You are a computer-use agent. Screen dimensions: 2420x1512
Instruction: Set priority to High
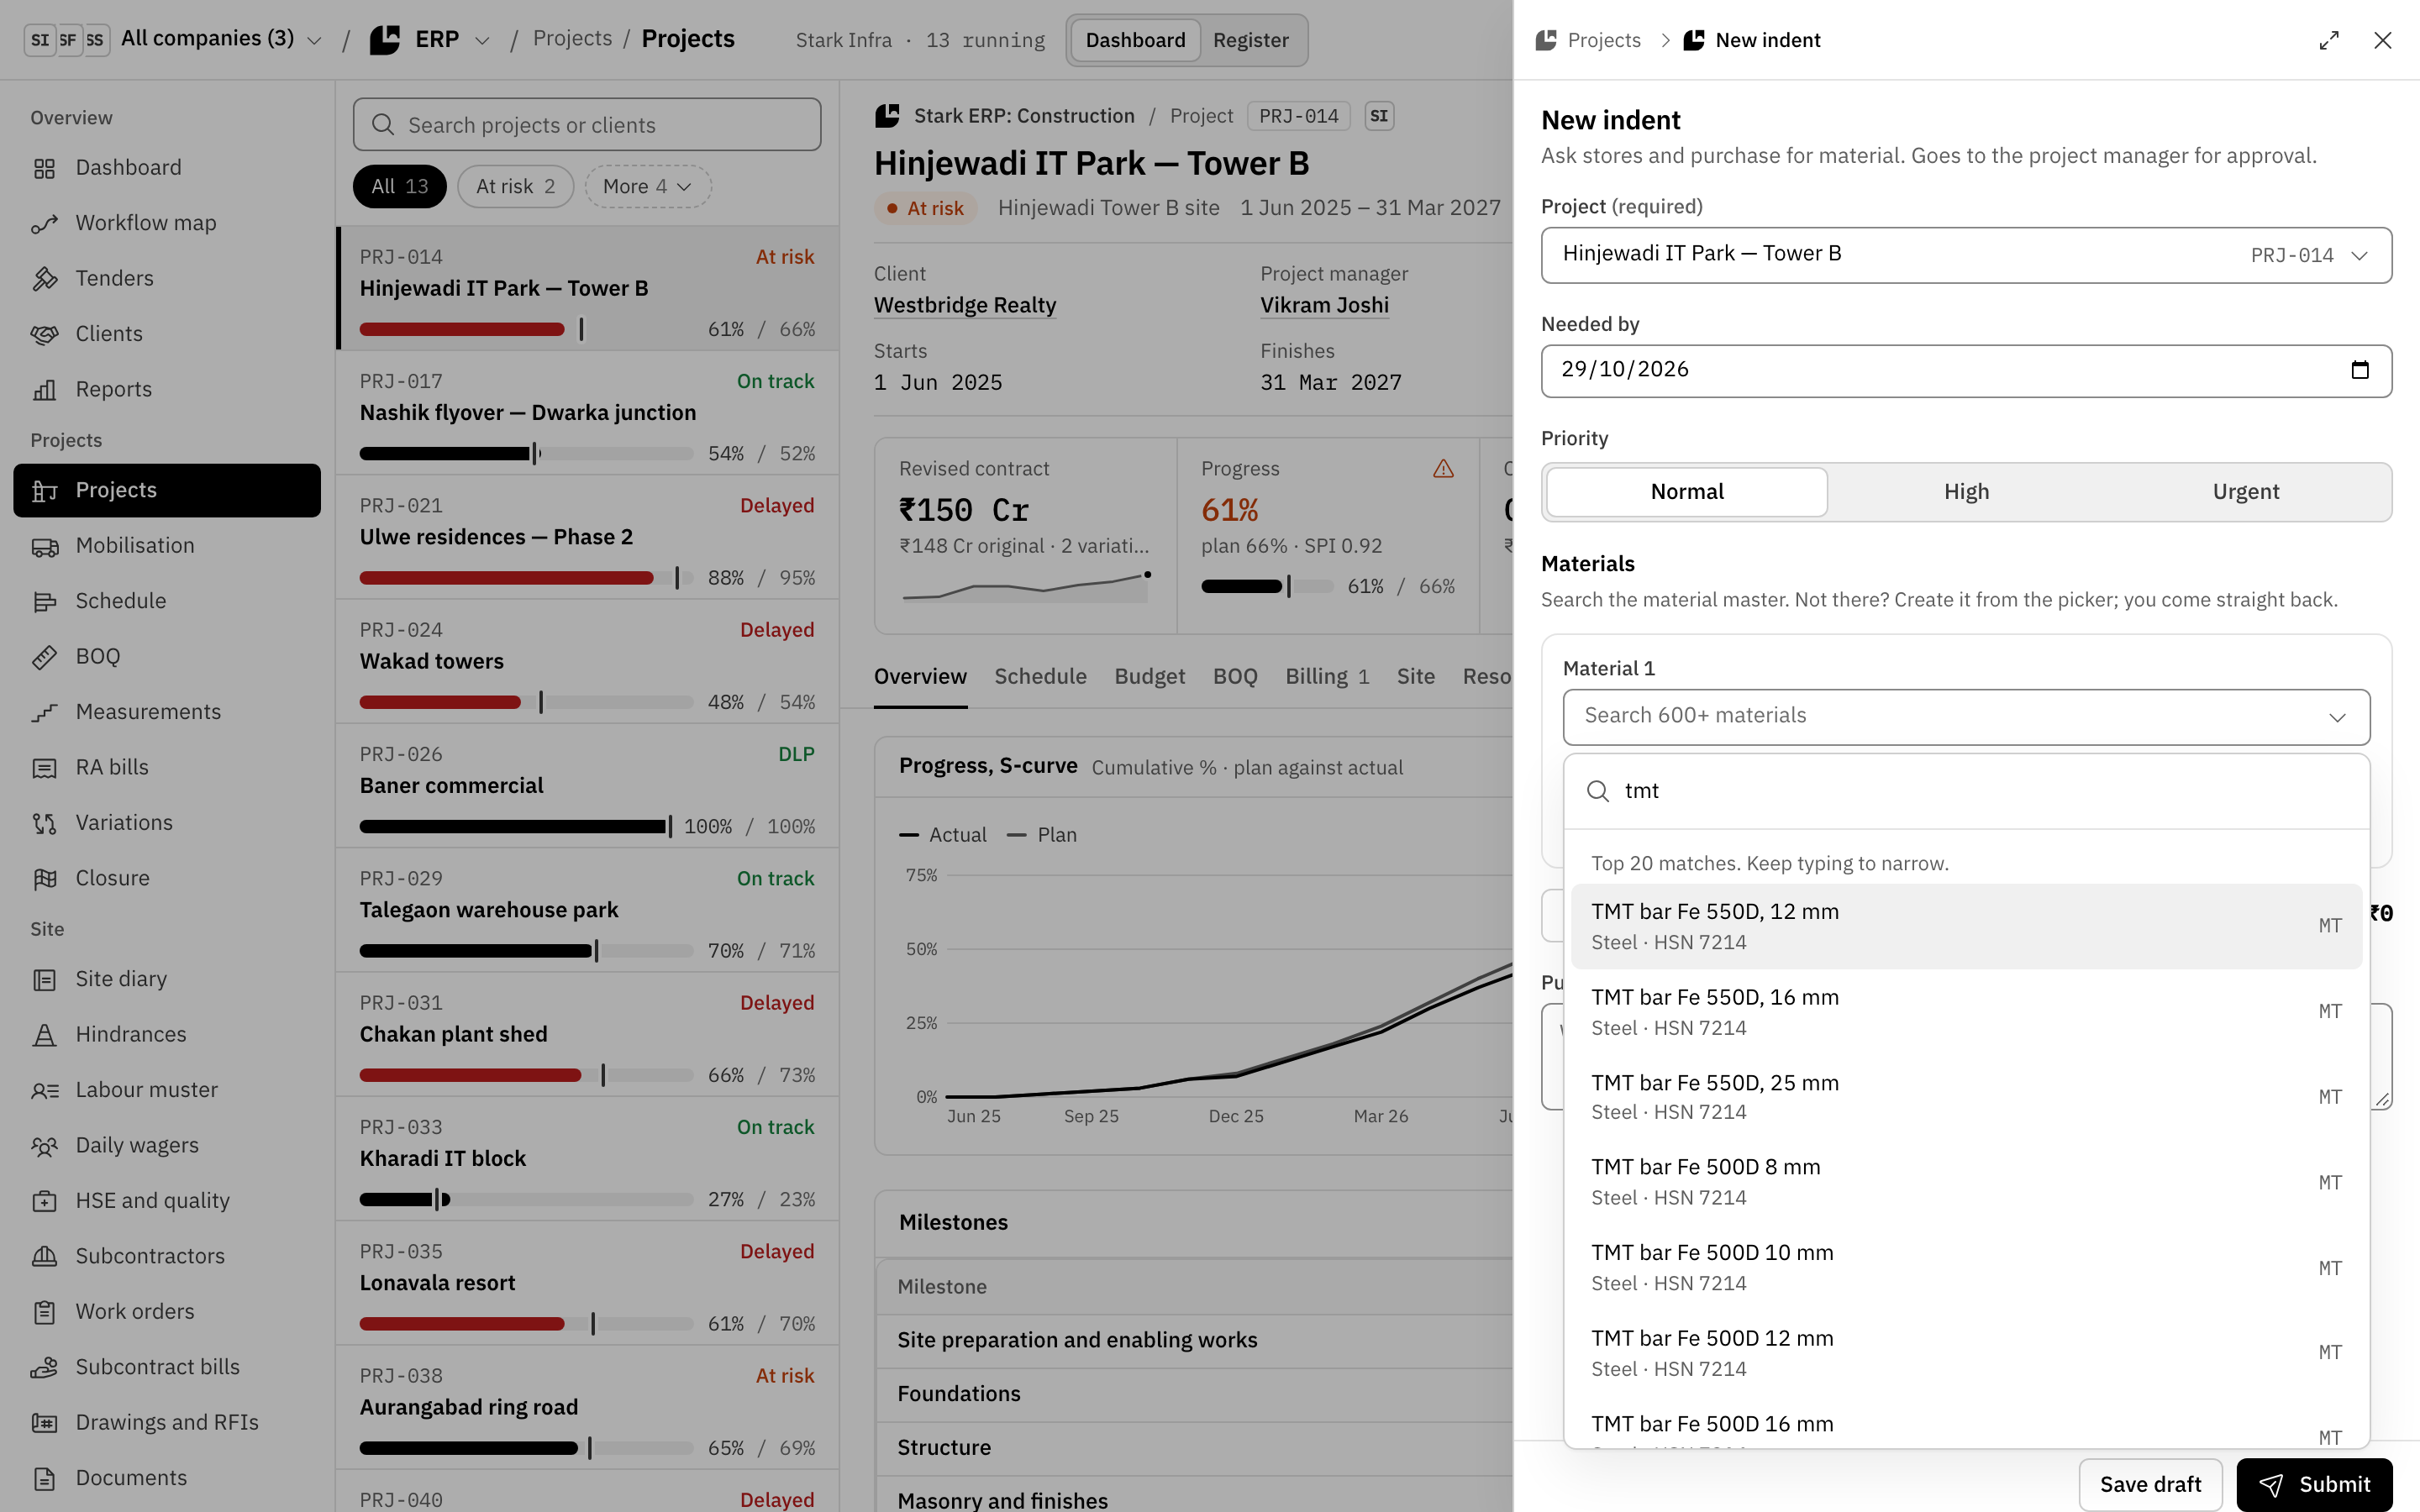click(x=1966, y=492)
